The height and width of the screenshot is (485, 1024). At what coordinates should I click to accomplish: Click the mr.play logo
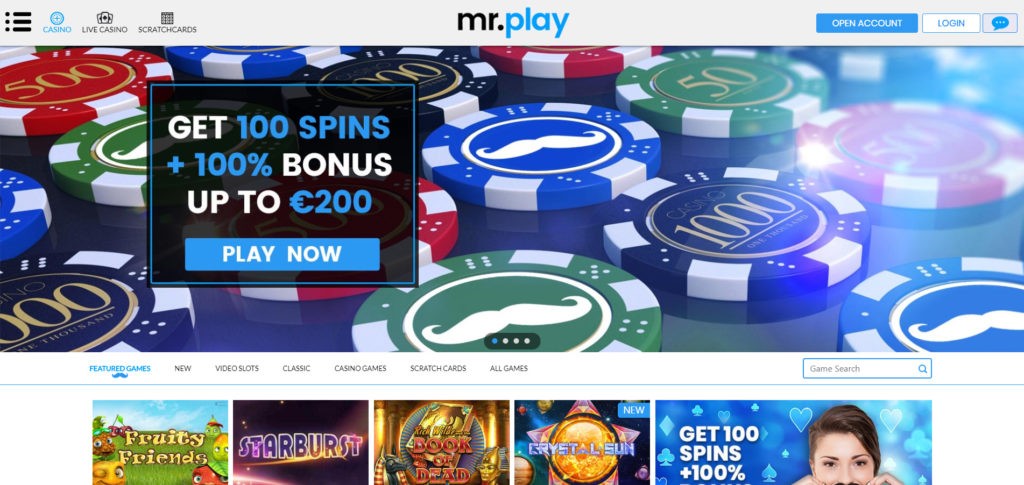(513, 22)
